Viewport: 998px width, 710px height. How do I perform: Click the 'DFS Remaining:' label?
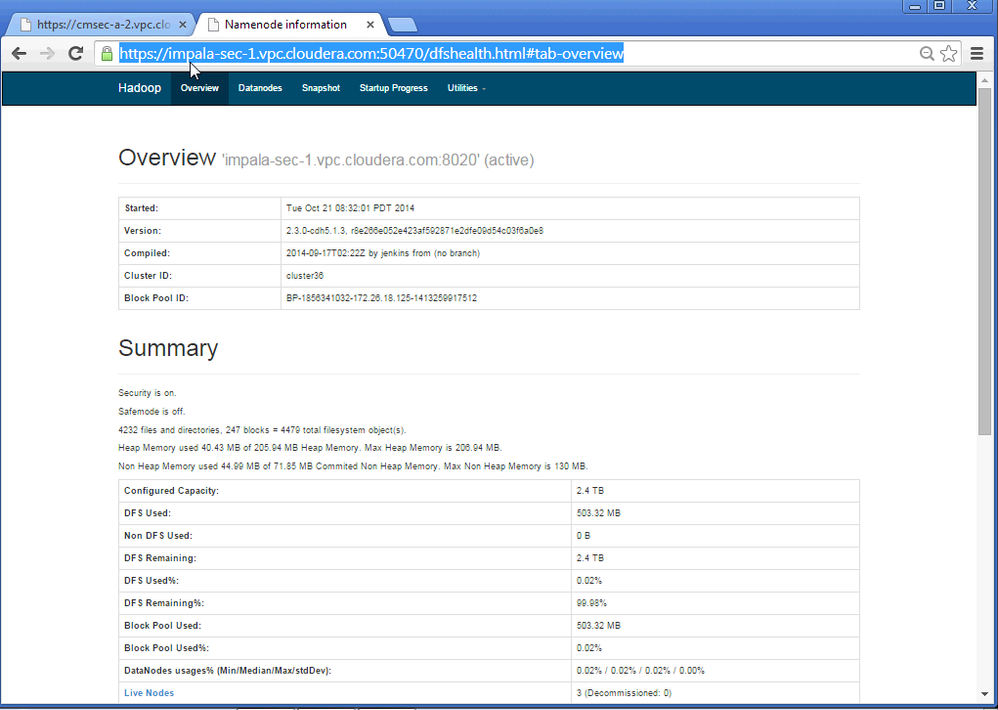coord(160,558)
